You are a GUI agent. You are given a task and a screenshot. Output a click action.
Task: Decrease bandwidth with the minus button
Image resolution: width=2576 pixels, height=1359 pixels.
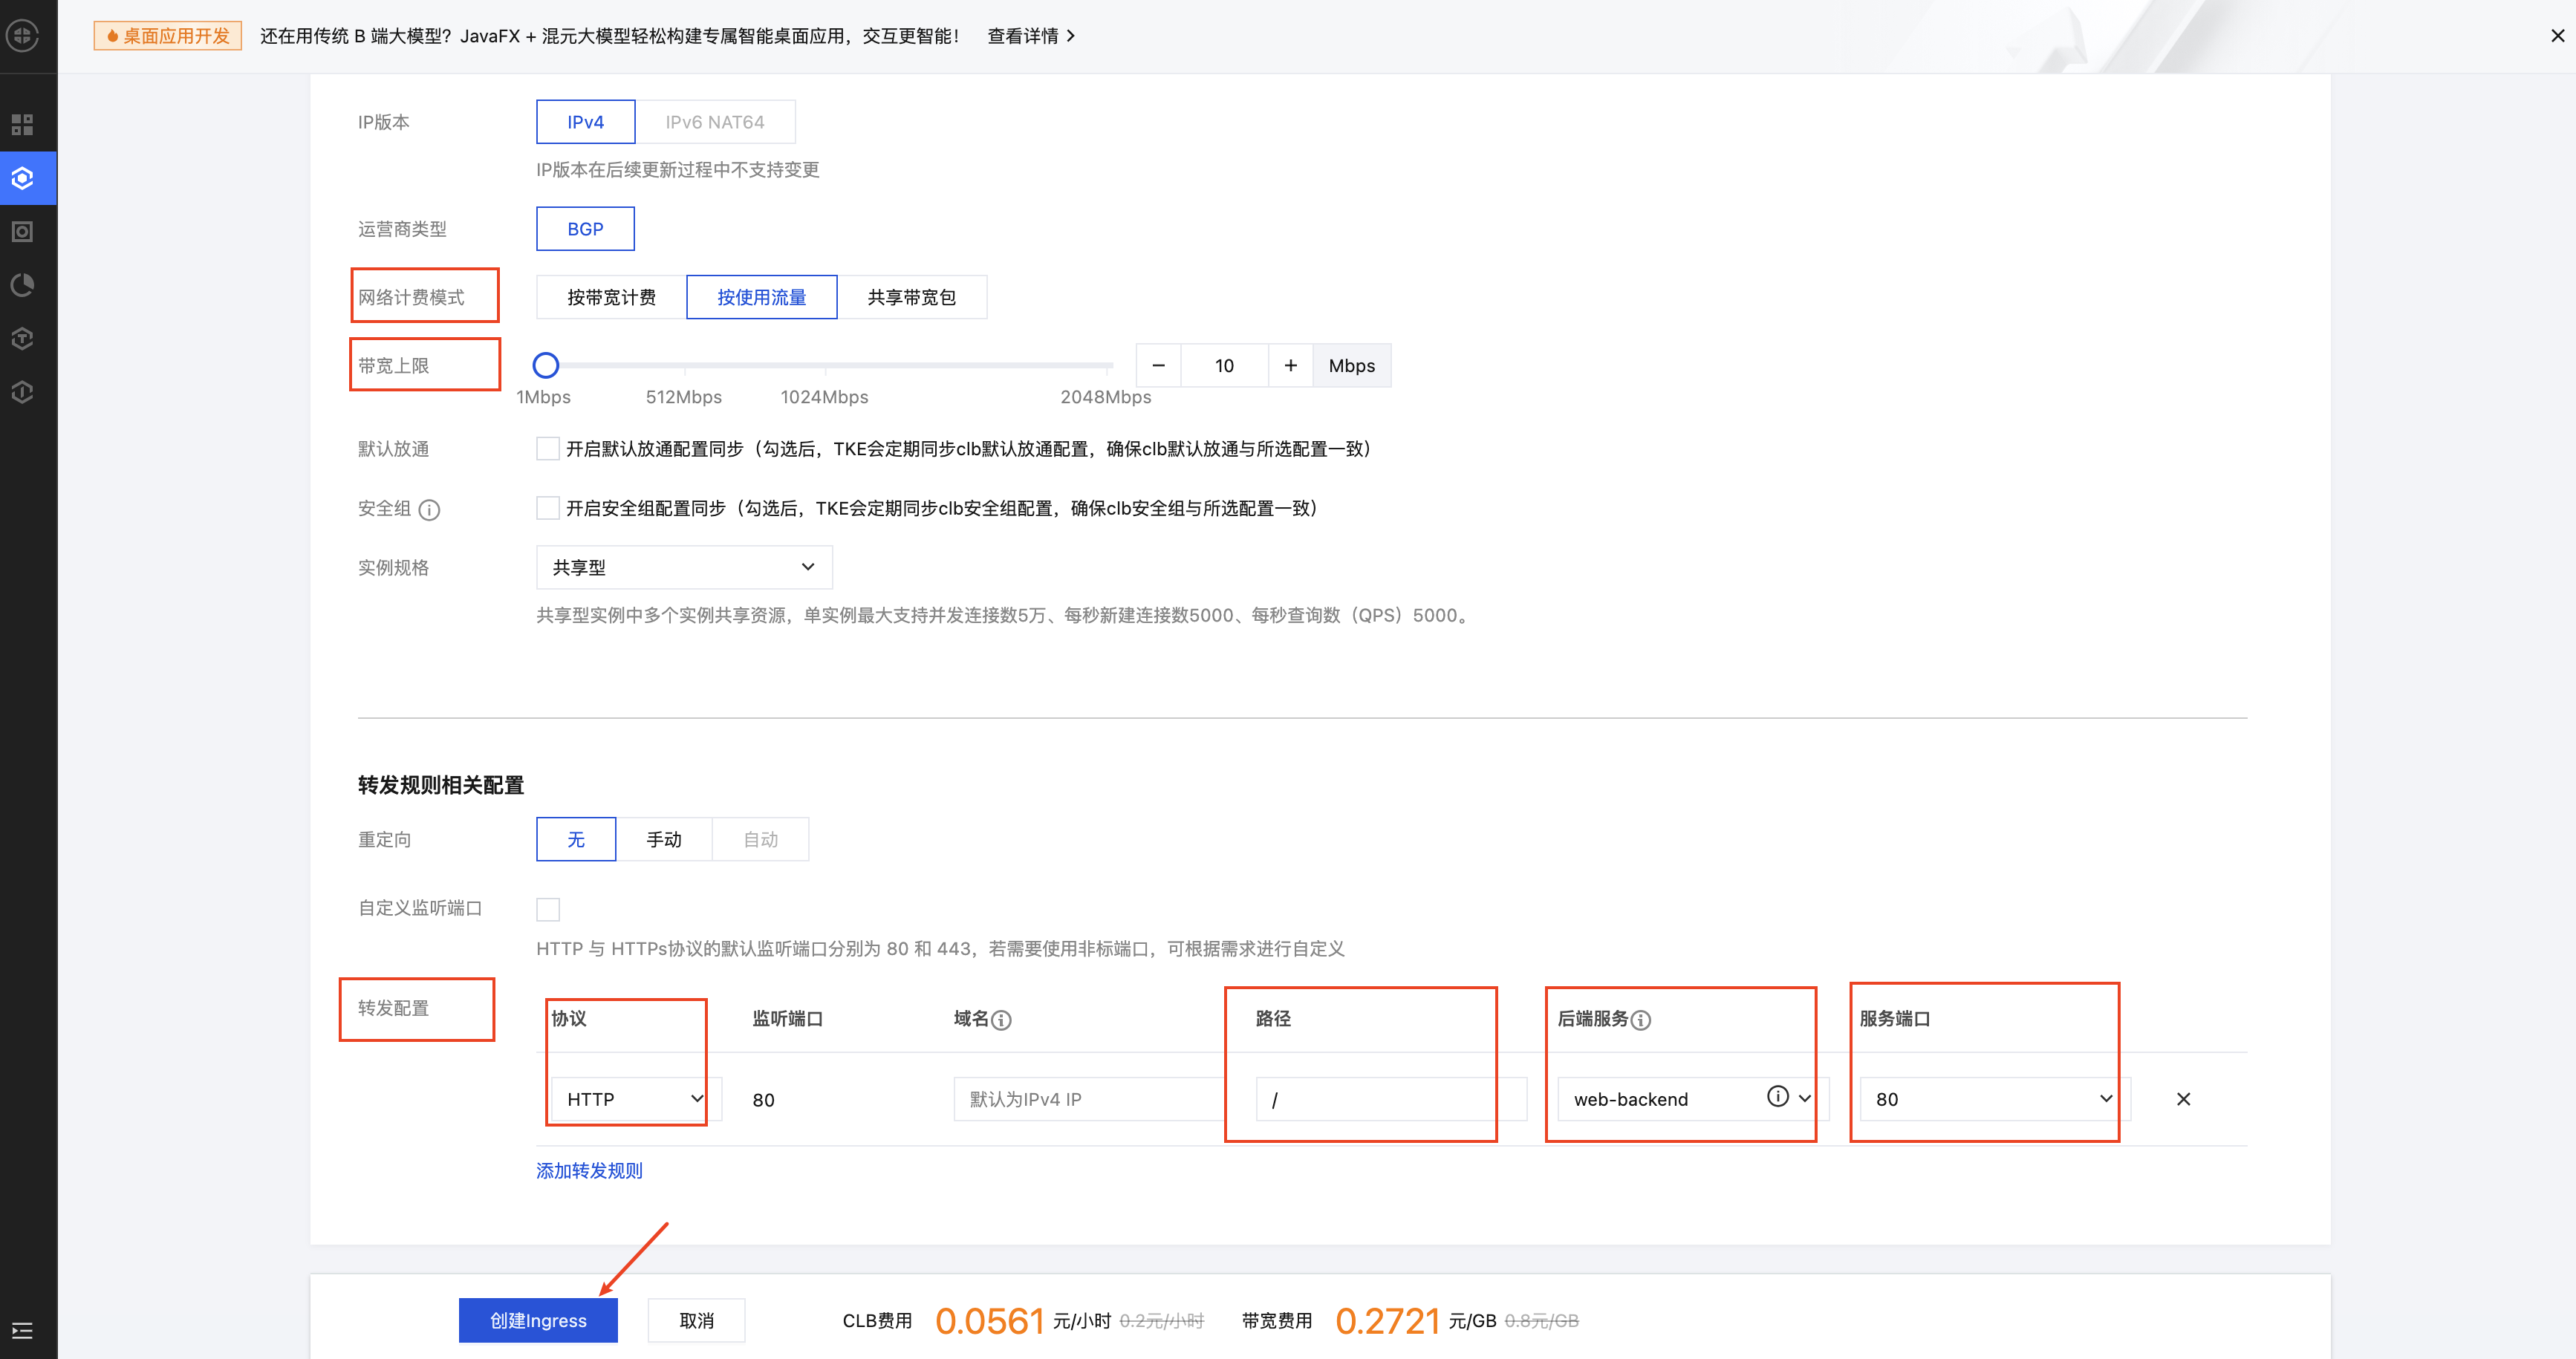pos(1158,366)
